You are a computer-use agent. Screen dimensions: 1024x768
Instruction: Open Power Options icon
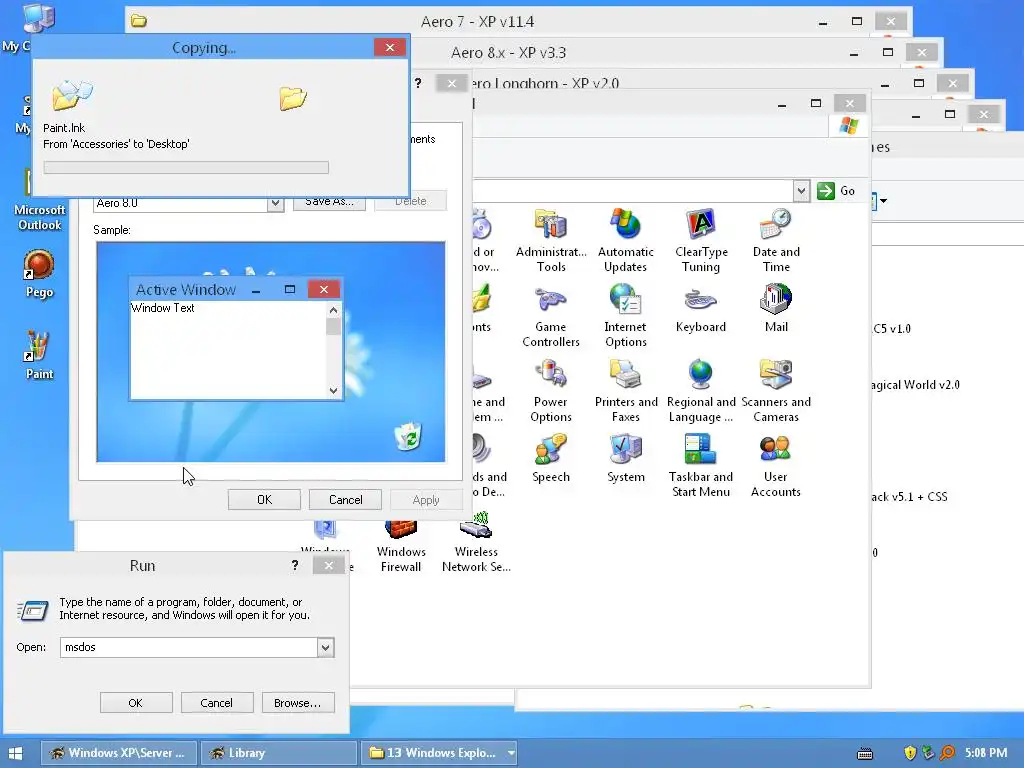551,391
